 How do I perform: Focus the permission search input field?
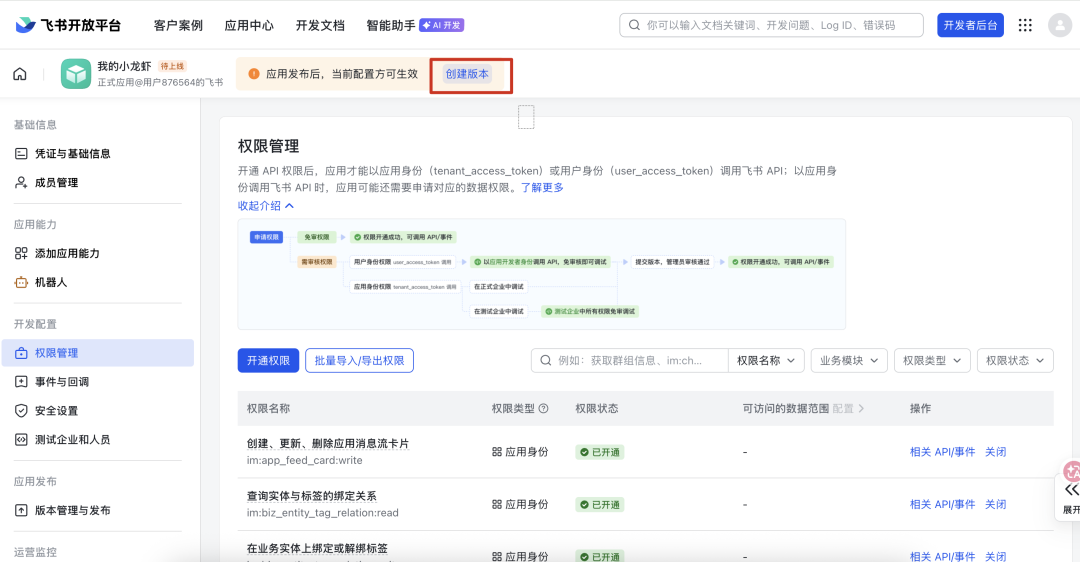click(630, 360)
